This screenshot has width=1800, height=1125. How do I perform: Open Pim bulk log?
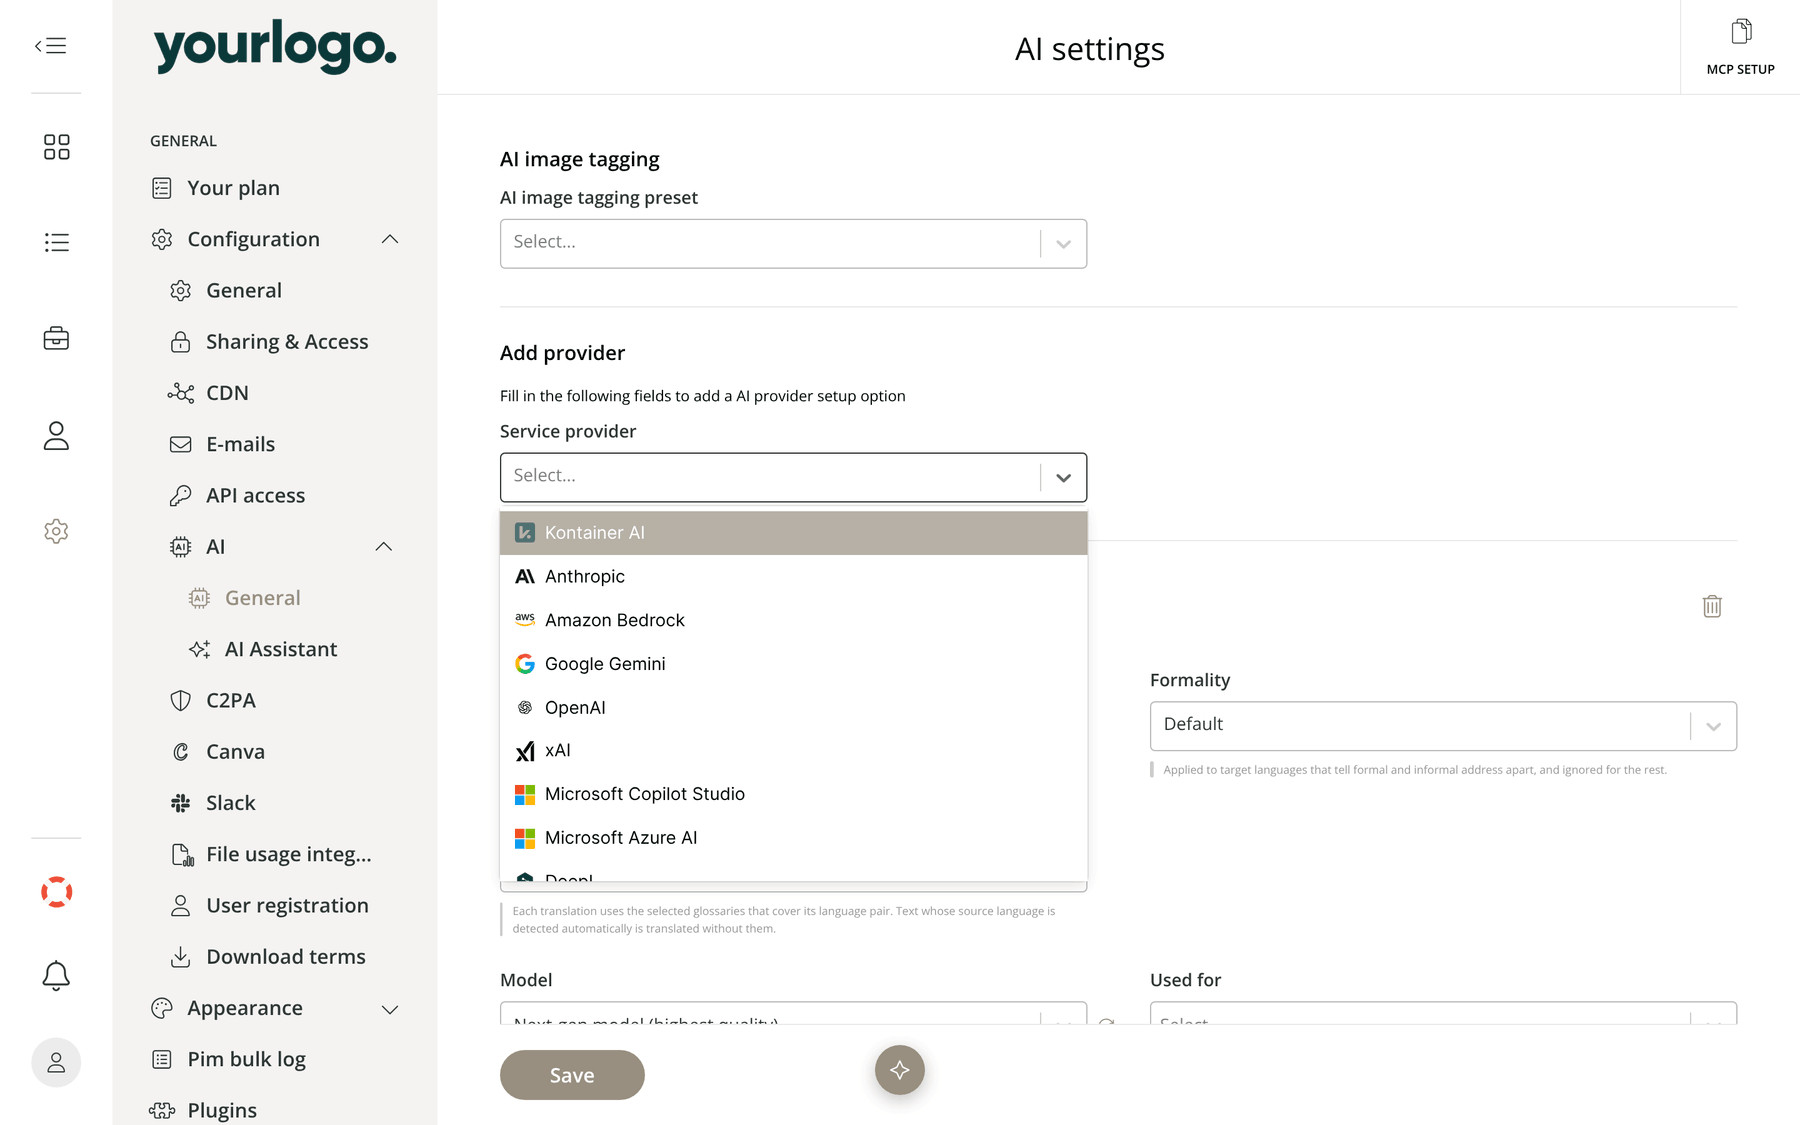[x=228, y=1059]
